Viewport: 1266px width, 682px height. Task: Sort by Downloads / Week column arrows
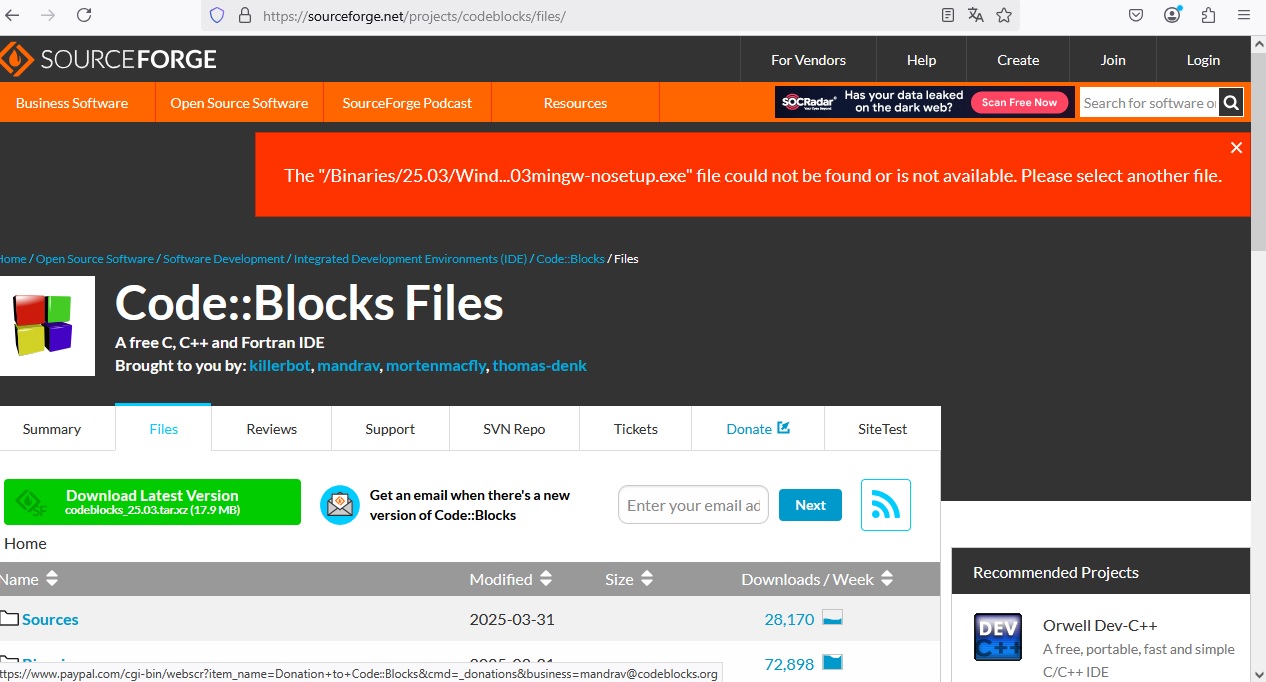(887, 579)
